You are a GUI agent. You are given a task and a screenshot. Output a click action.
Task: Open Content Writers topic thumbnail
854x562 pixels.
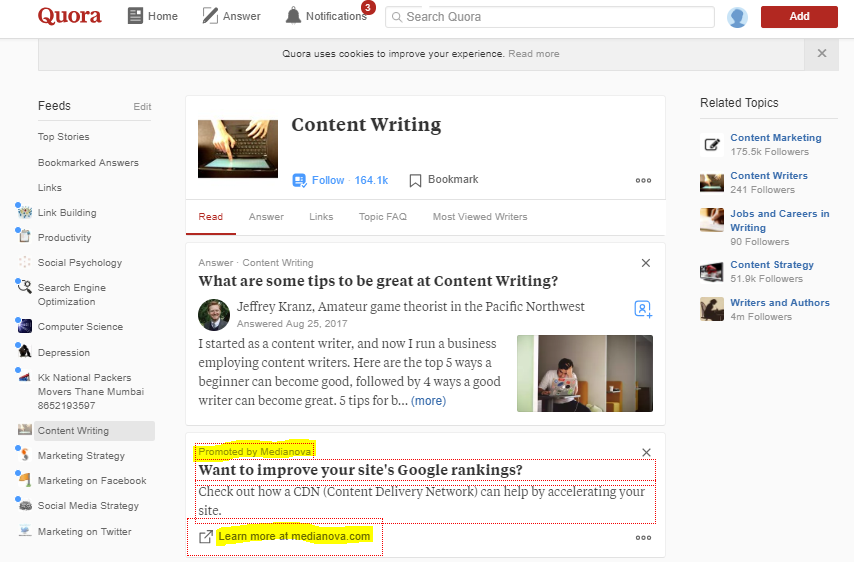tap(712, 182)
